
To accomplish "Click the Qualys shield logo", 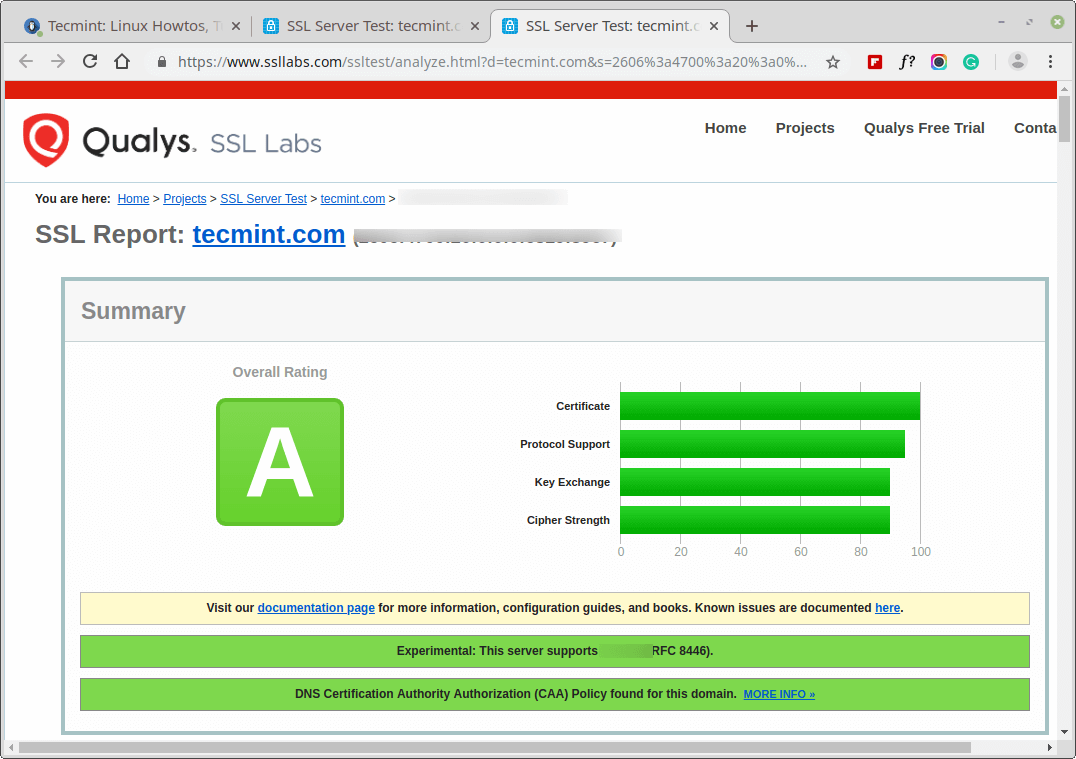I will tap(46, 140).
